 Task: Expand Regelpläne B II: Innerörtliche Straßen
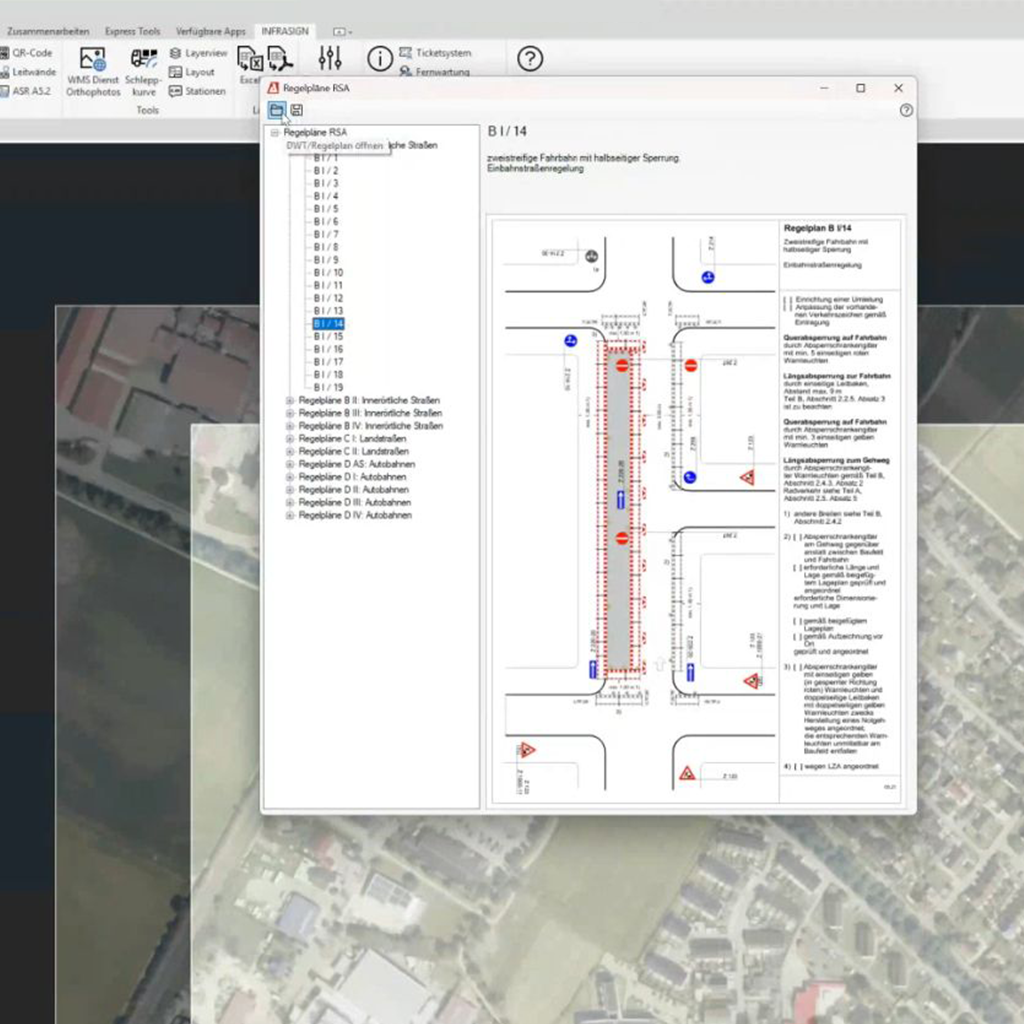click(x=291, y=400)
